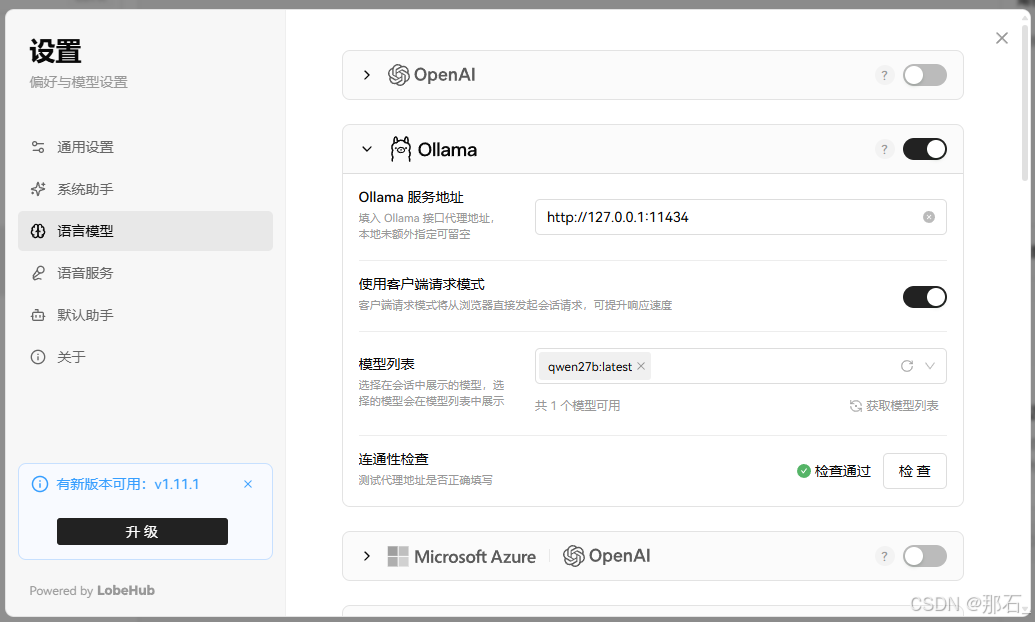
Task: Click the 关于 info icon
Action: pos(38,357)
